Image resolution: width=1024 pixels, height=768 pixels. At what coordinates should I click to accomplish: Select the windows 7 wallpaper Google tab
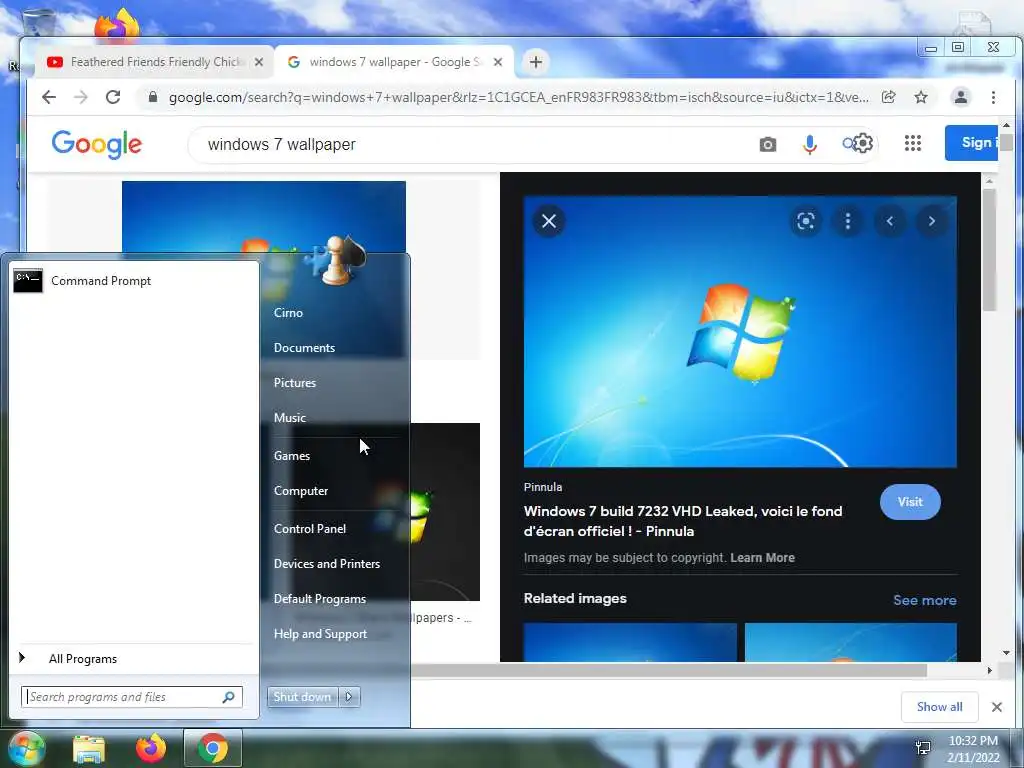[394, 62]
